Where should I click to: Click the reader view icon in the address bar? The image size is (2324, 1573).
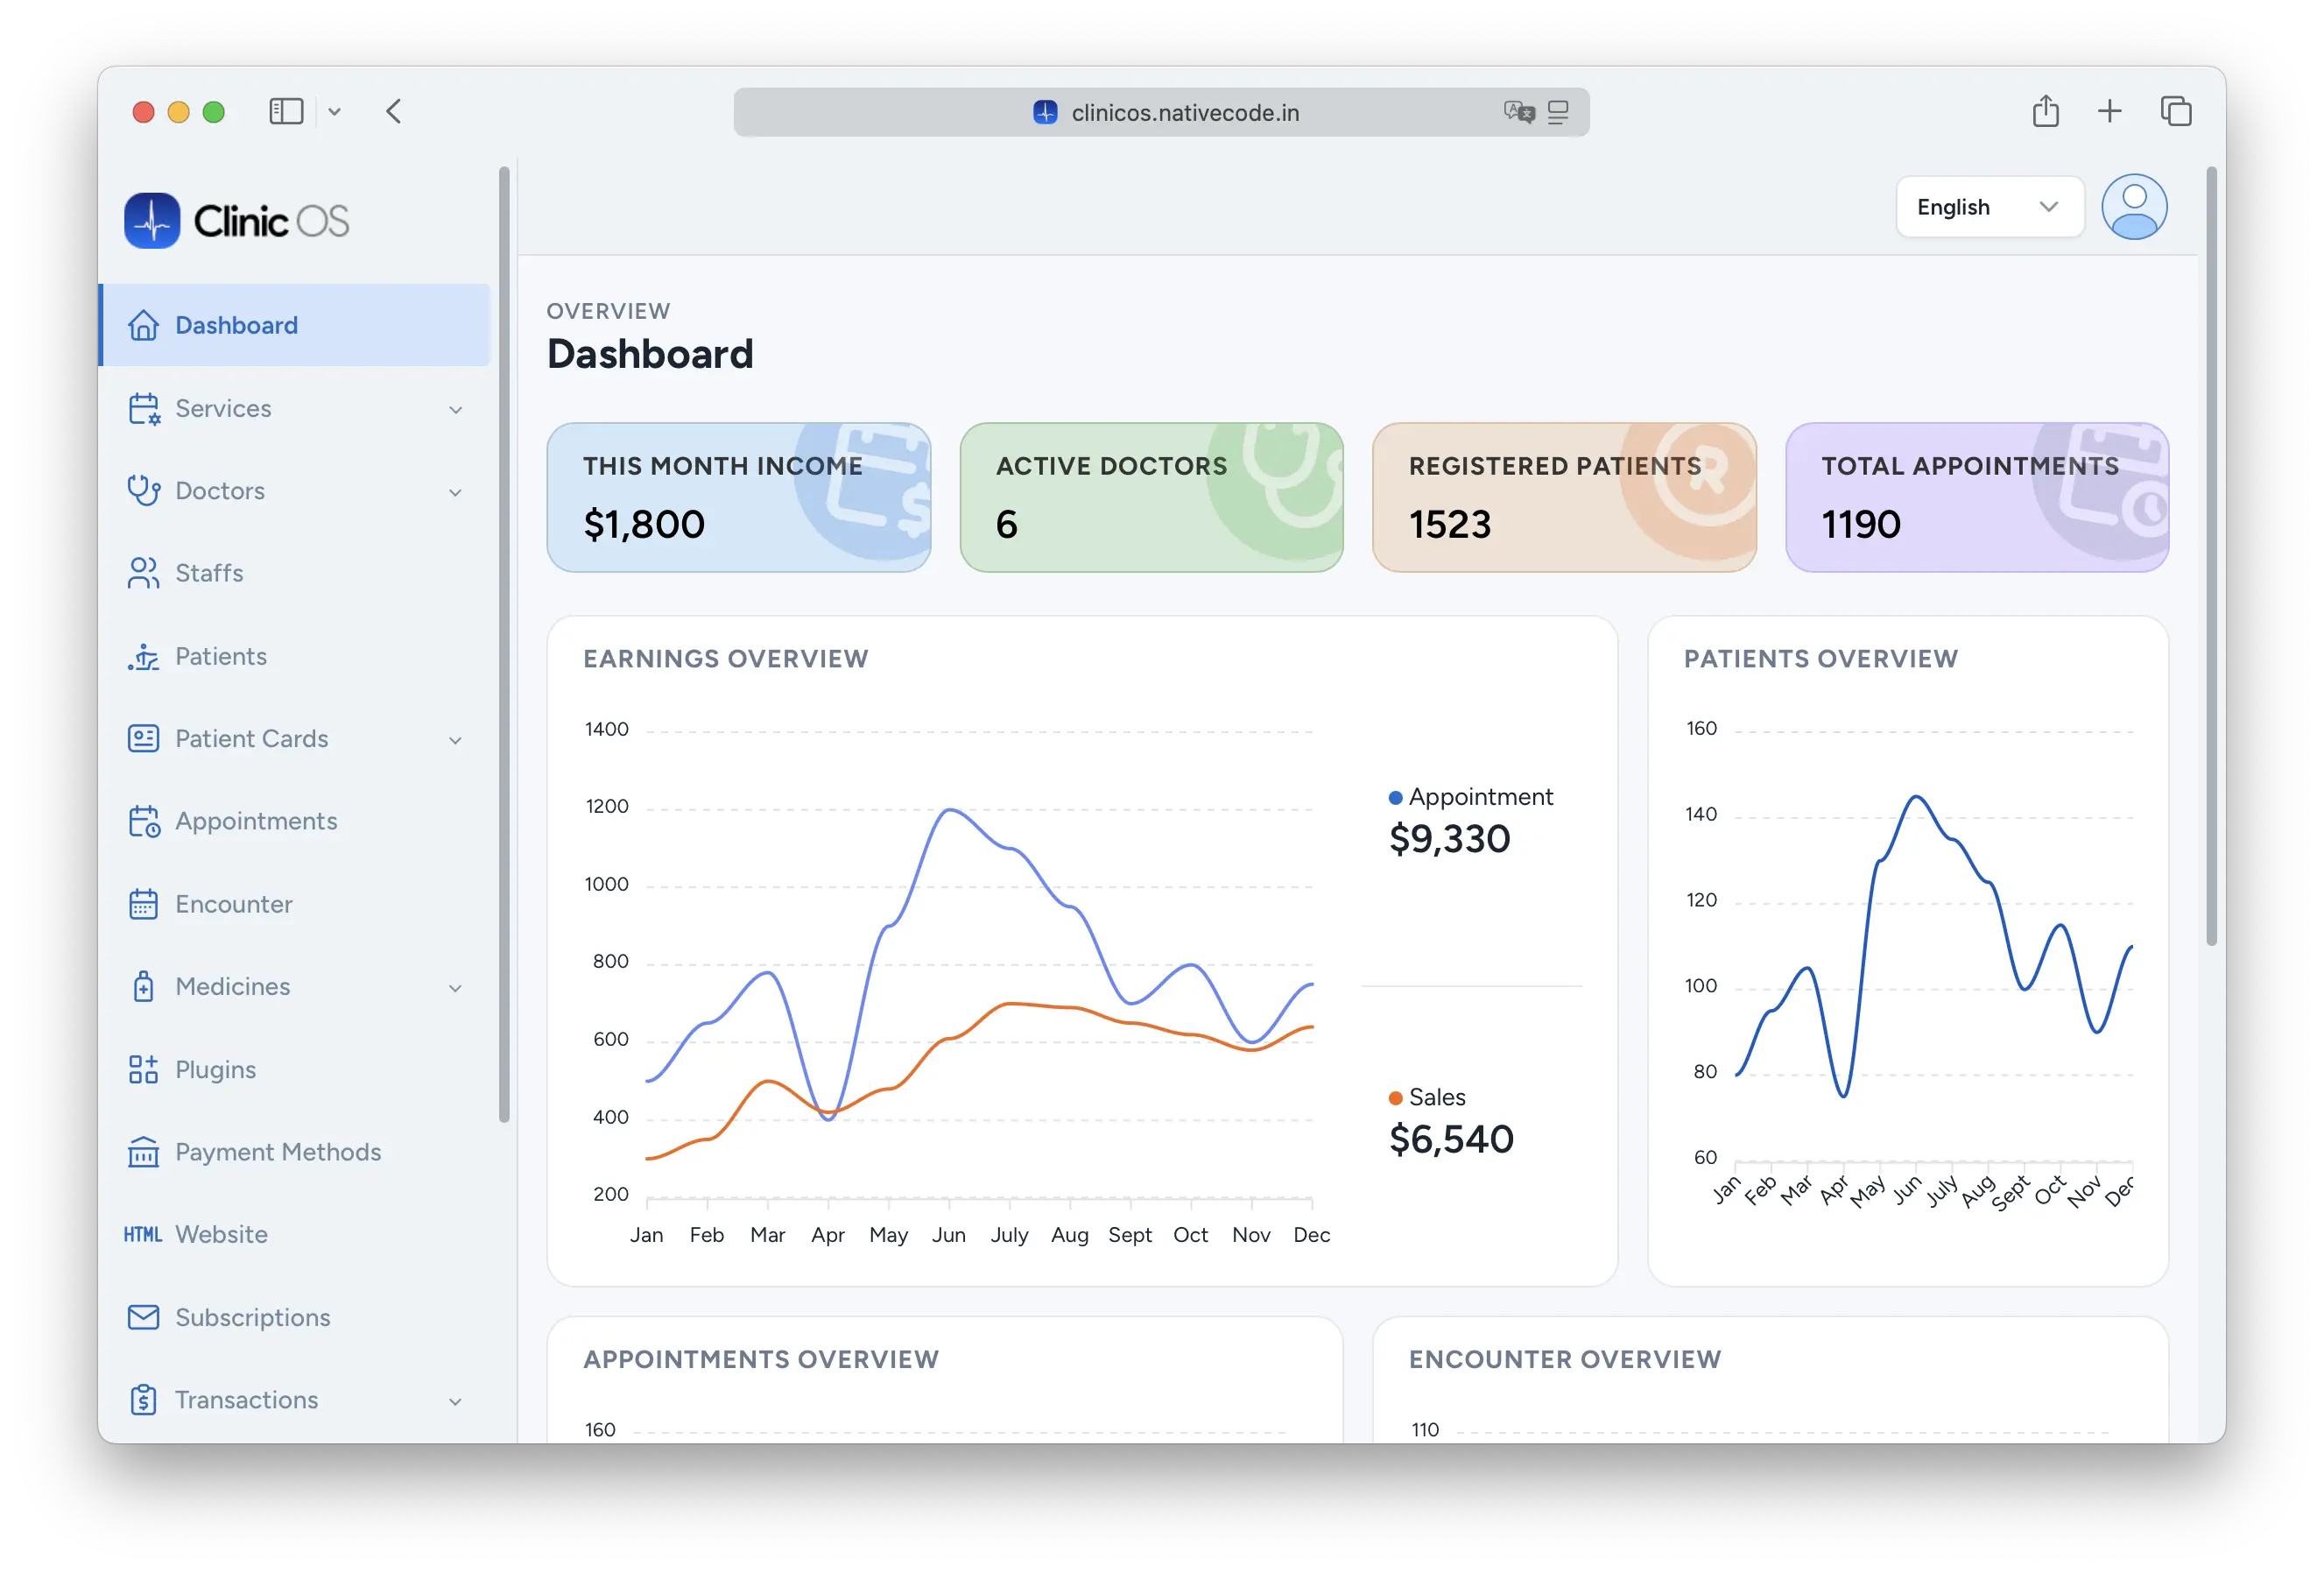point(1557,112)
